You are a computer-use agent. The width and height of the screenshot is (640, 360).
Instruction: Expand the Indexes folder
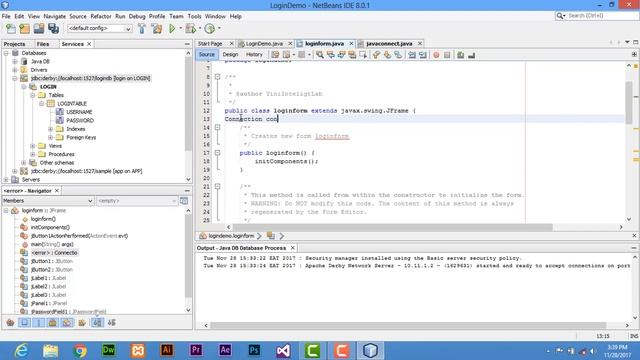(50, 129)
